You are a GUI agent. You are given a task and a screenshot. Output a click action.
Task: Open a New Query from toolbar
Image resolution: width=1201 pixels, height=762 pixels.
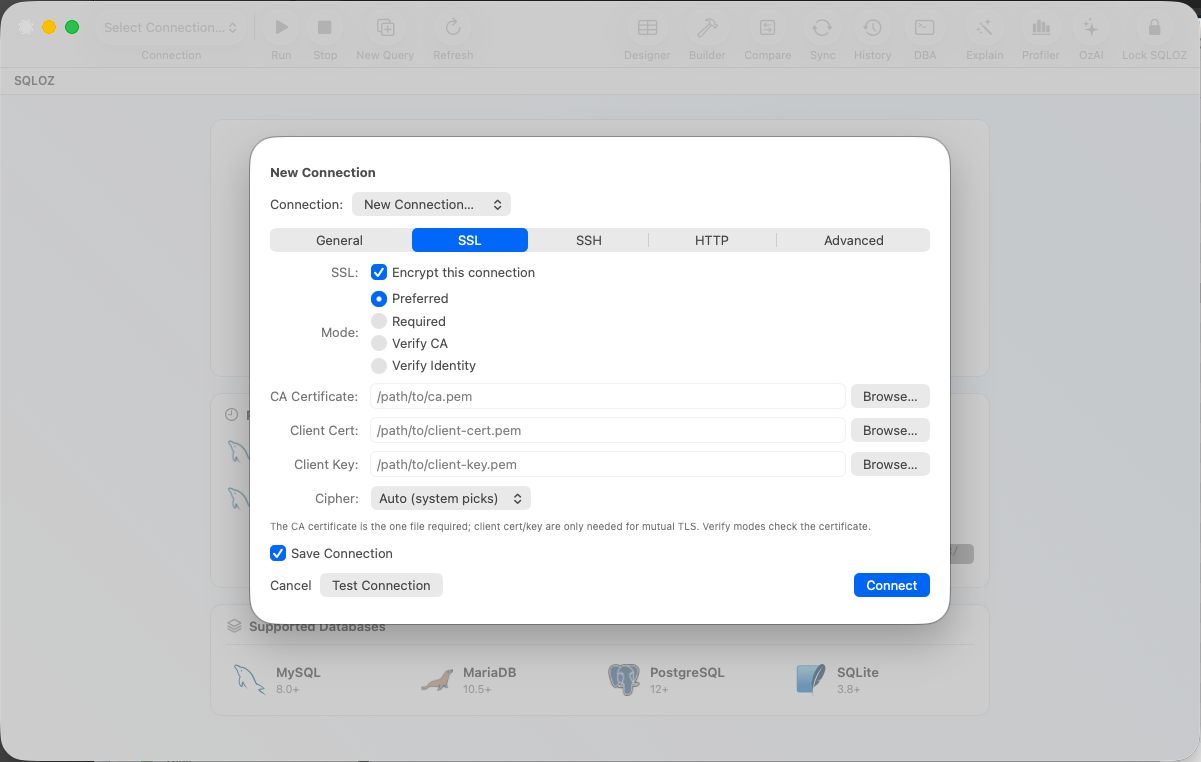point(385,28)
